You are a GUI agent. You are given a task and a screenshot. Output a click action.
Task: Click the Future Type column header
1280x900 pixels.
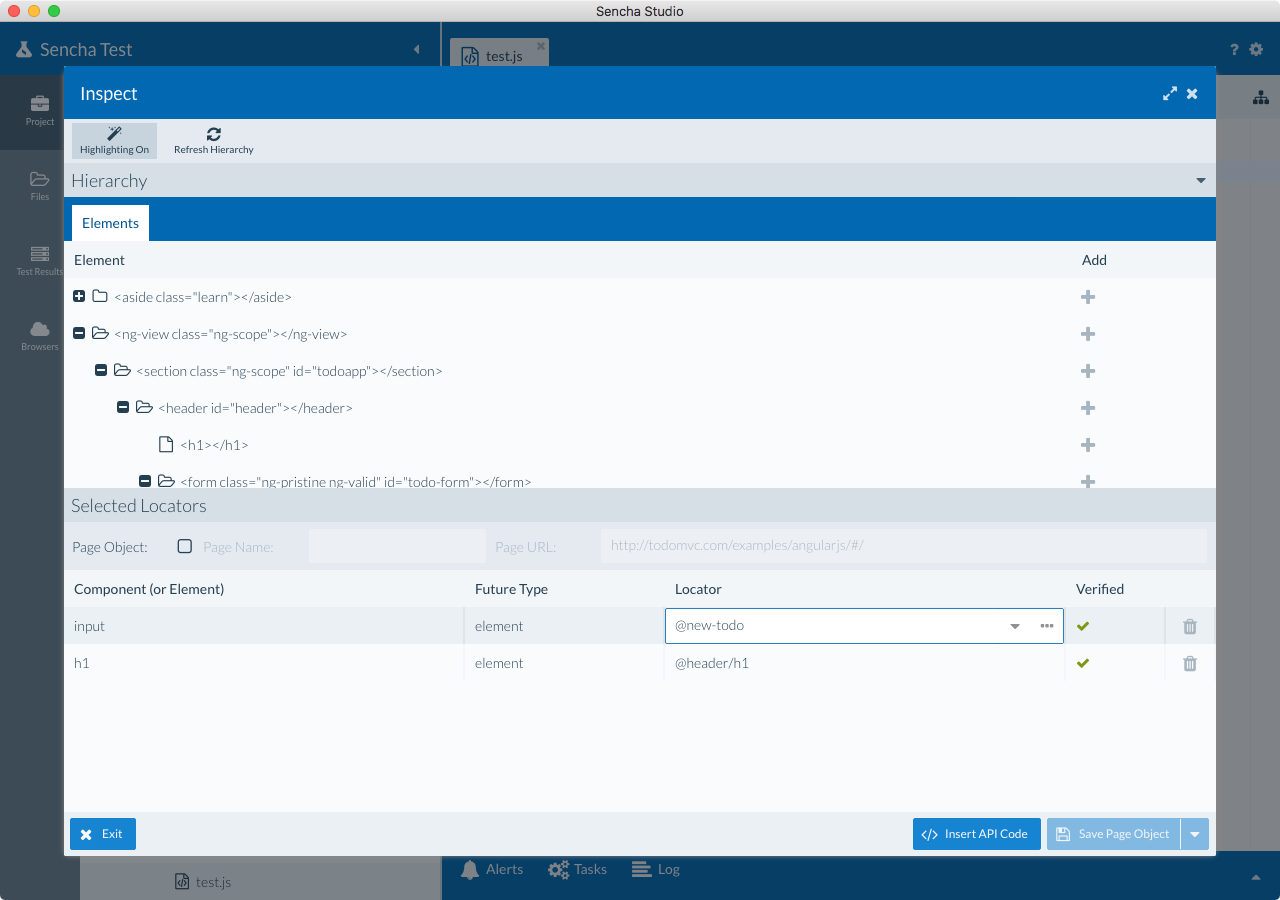click(511, 589)
